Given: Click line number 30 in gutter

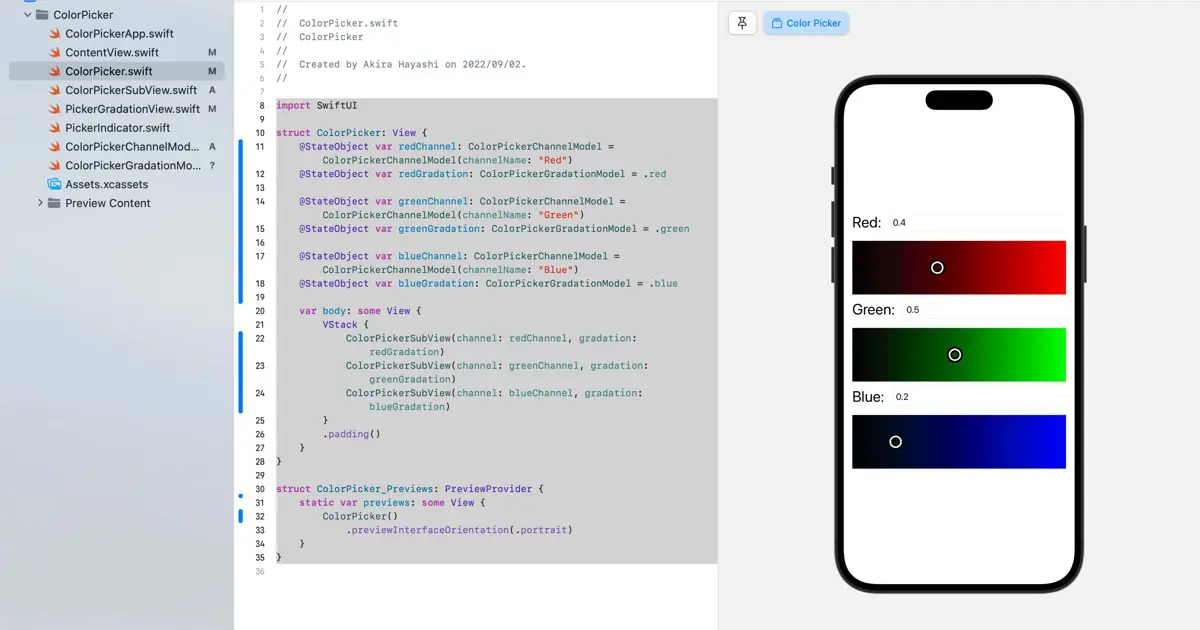Looking at the screenshot, I should [x=260, y=489].
